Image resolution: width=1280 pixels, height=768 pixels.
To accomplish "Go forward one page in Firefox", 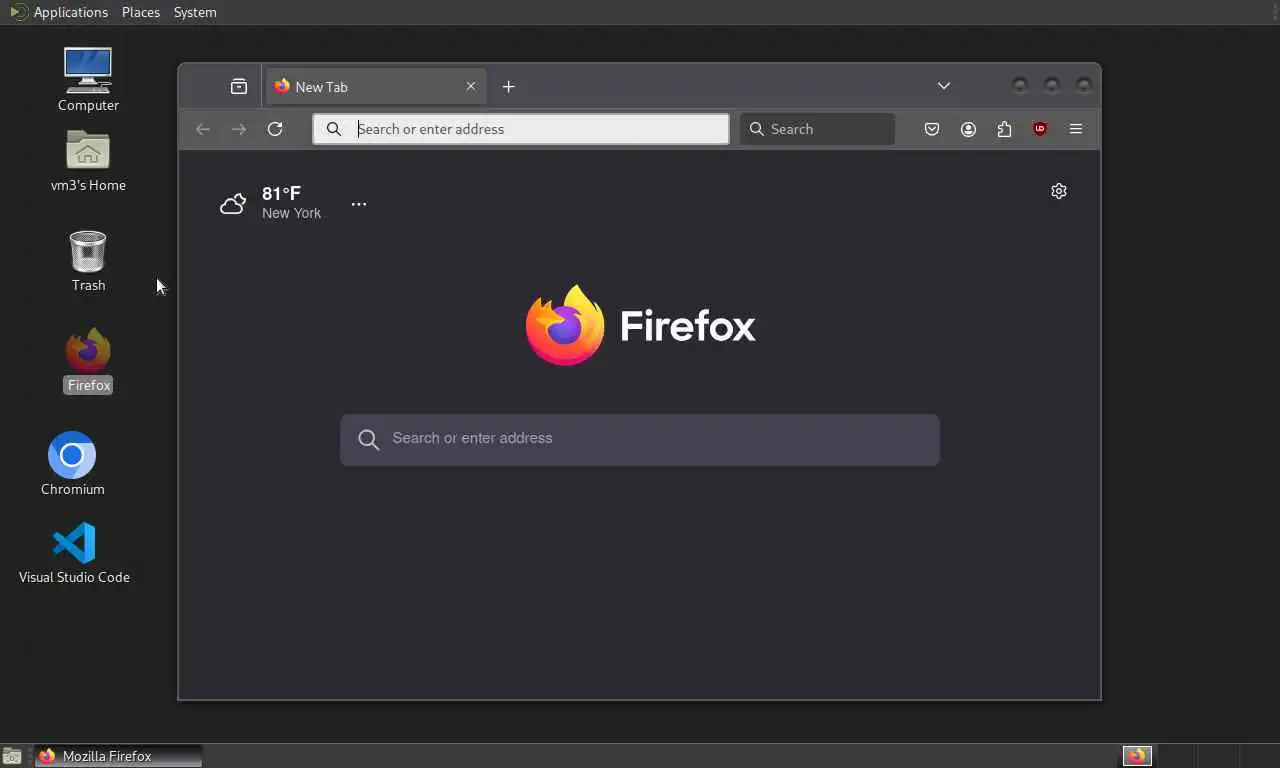I will [239, 129].
